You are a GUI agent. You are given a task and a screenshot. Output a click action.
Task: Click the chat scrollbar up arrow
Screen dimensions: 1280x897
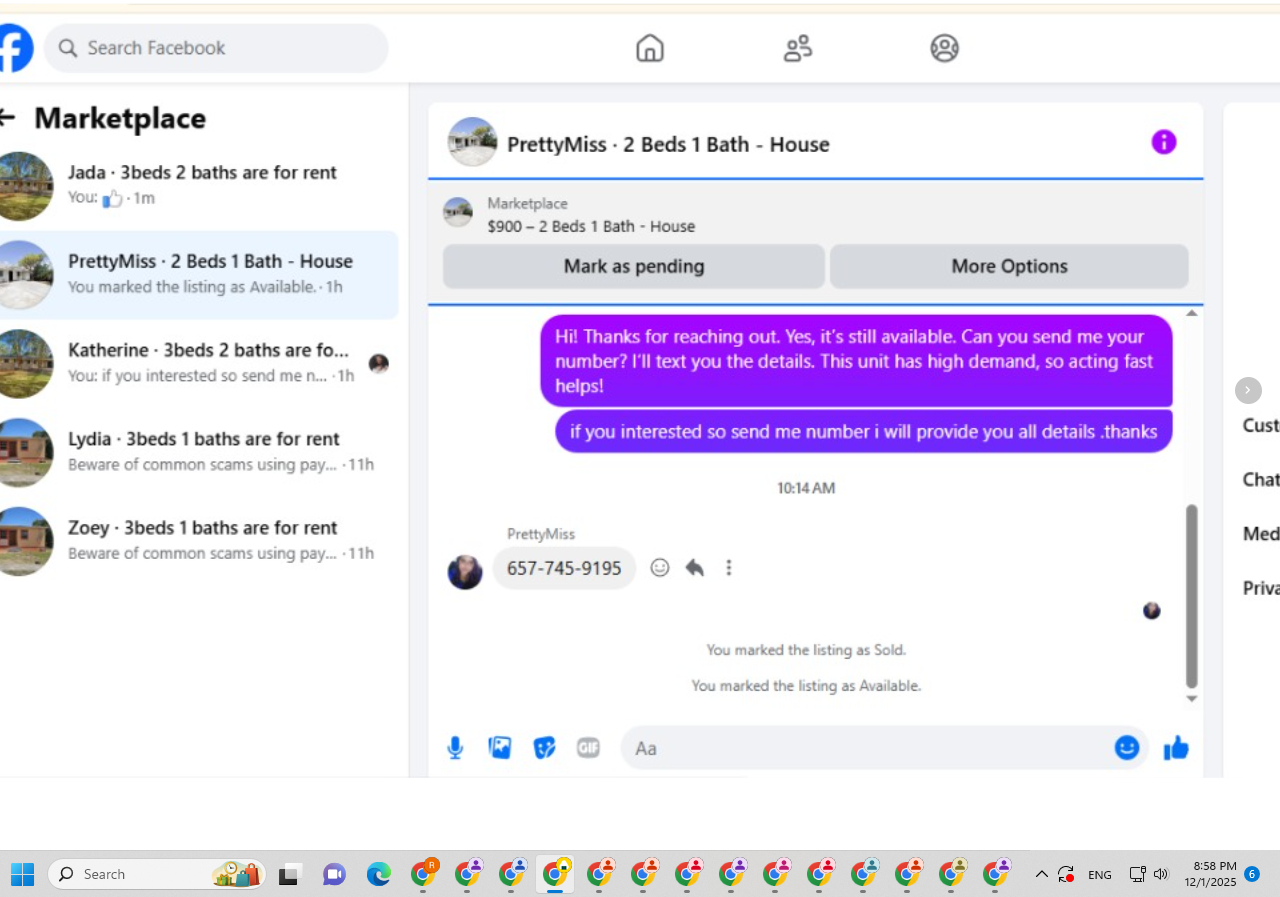1191,313
